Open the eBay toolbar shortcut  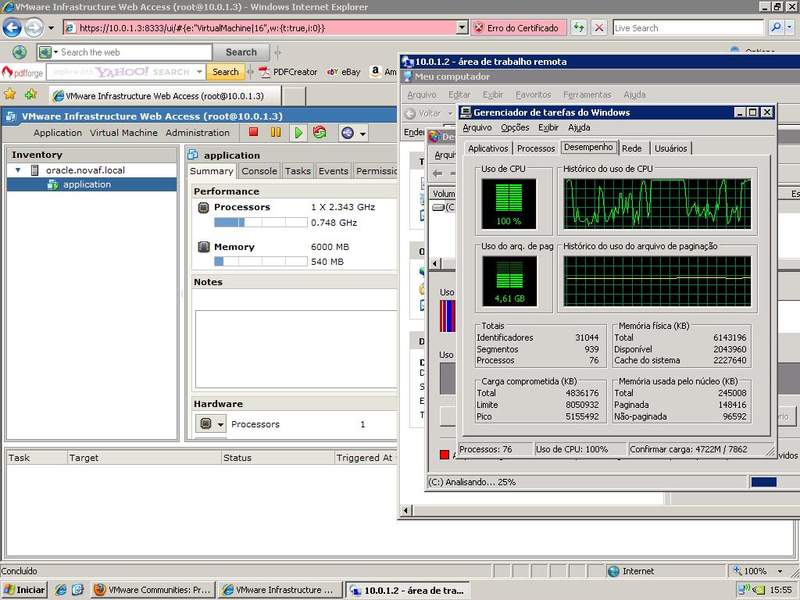[x=344, y=72]
